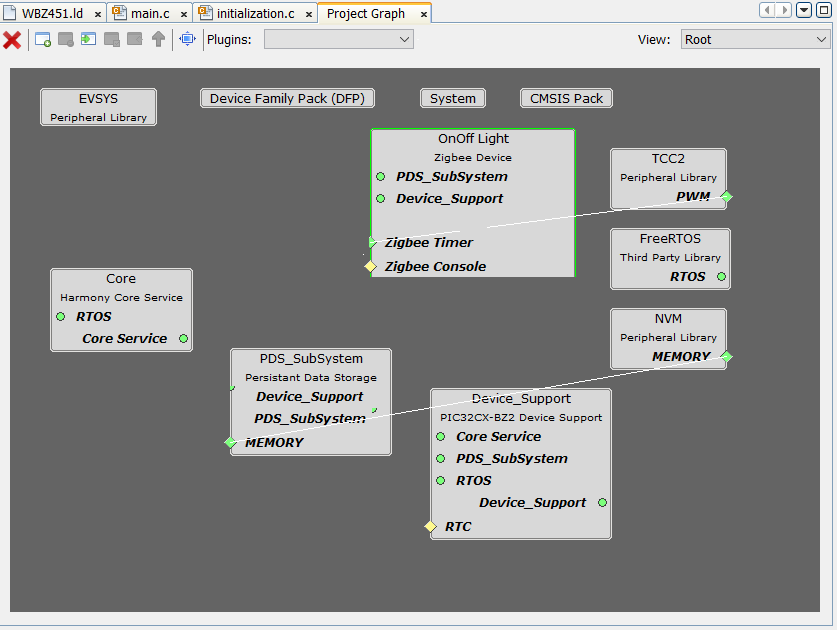Screen dimensions: 837x630
Task: Switch to the main.c tab
Action: 151,14
